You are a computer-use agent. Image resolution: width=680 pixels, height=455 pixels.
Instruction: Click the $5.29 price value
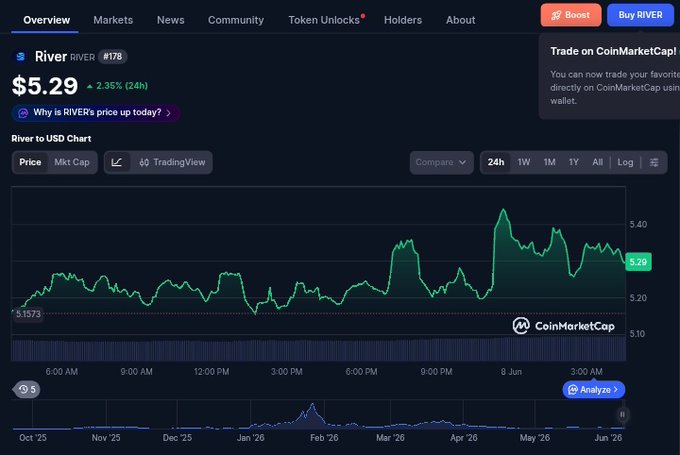tap(45, 85)
